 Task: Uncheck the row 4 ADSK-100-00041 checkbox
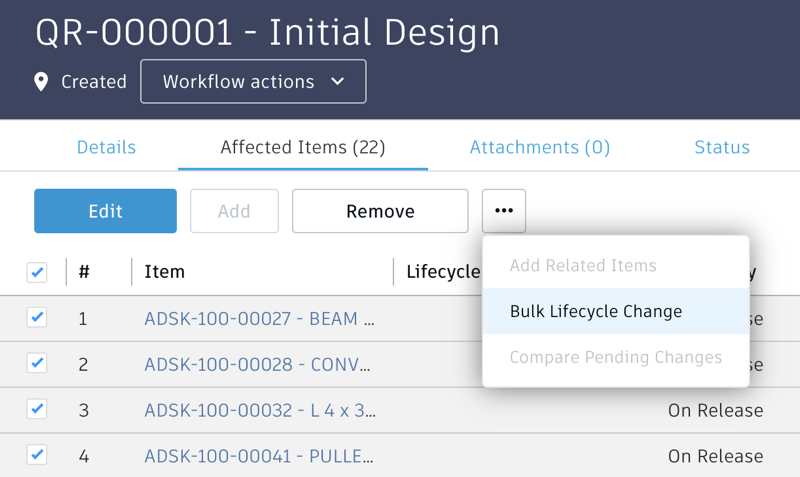[37, 455]
